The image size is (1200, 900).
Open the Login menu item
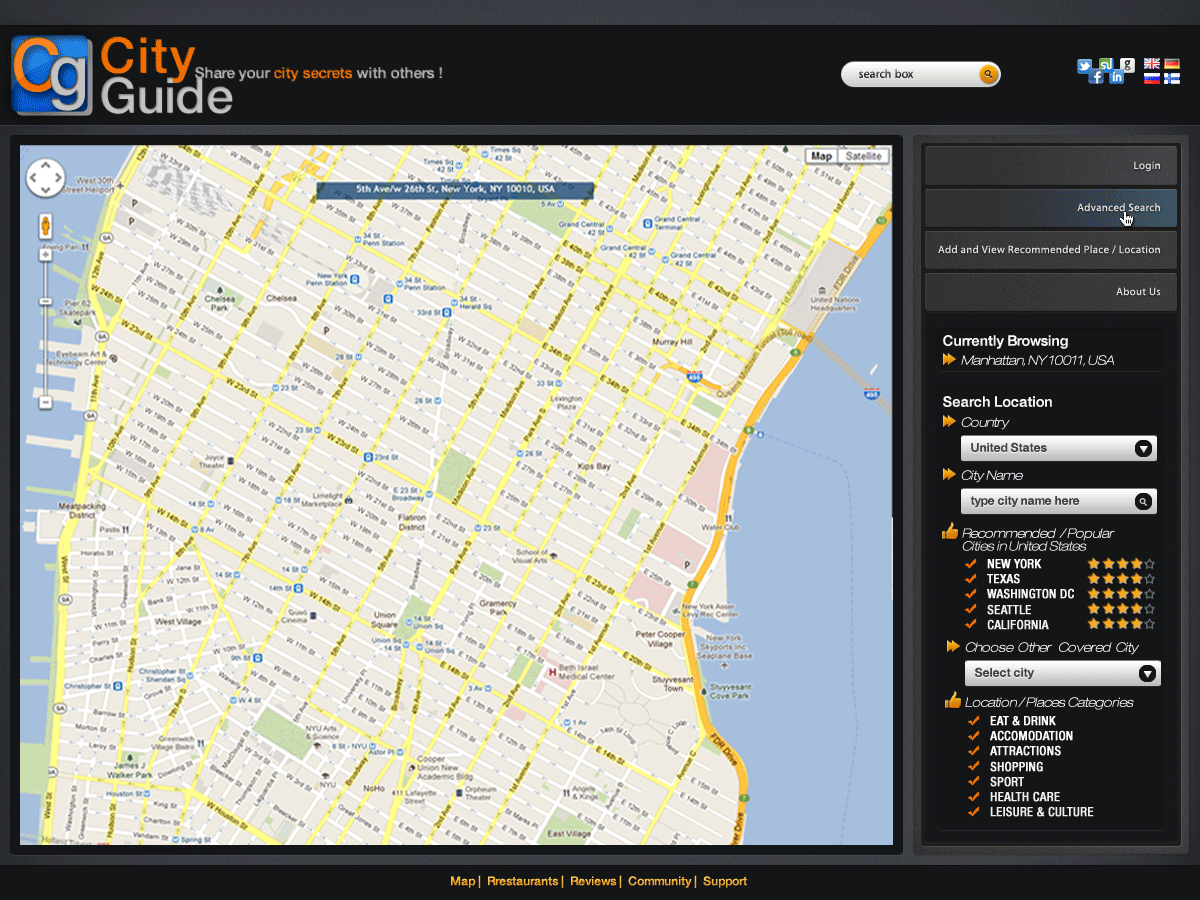pos(1051,166)
